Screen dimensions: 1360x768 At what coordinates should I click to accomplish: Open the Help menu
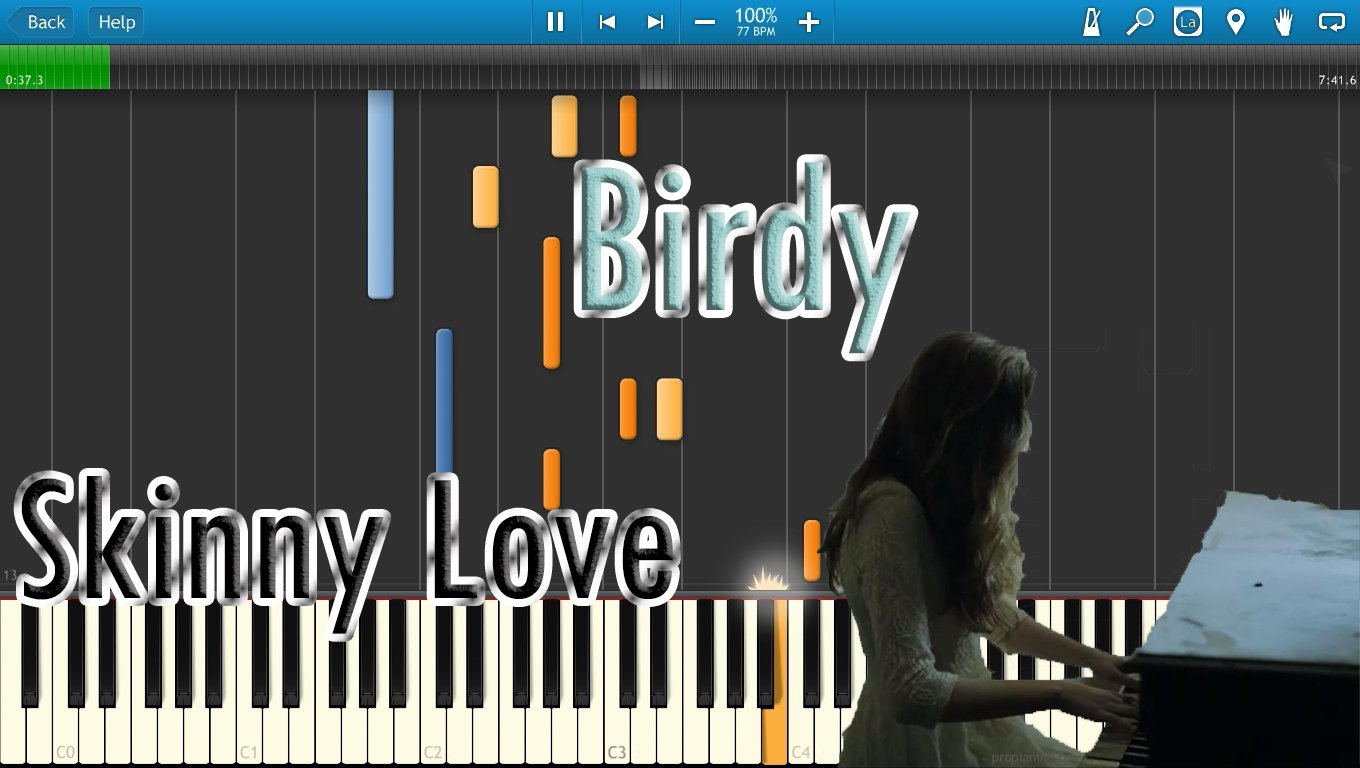click(116, 22)
